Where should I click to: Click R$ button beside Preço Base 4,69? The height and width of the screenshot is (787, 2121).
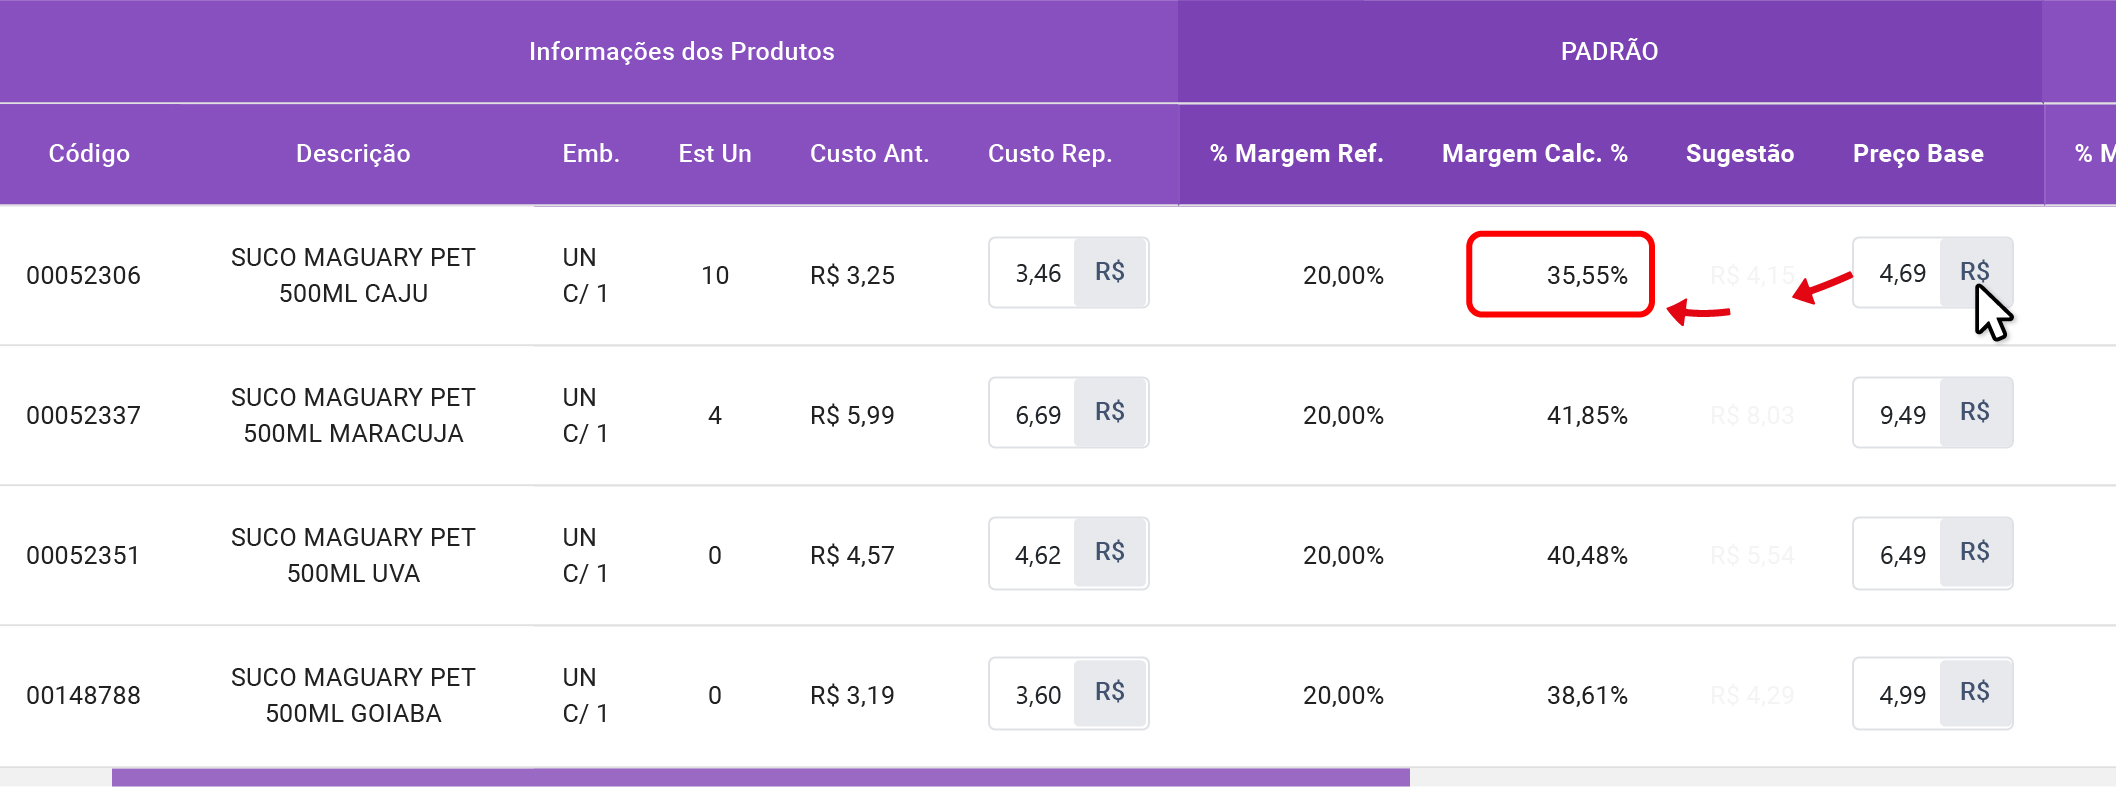(1975, 272)
